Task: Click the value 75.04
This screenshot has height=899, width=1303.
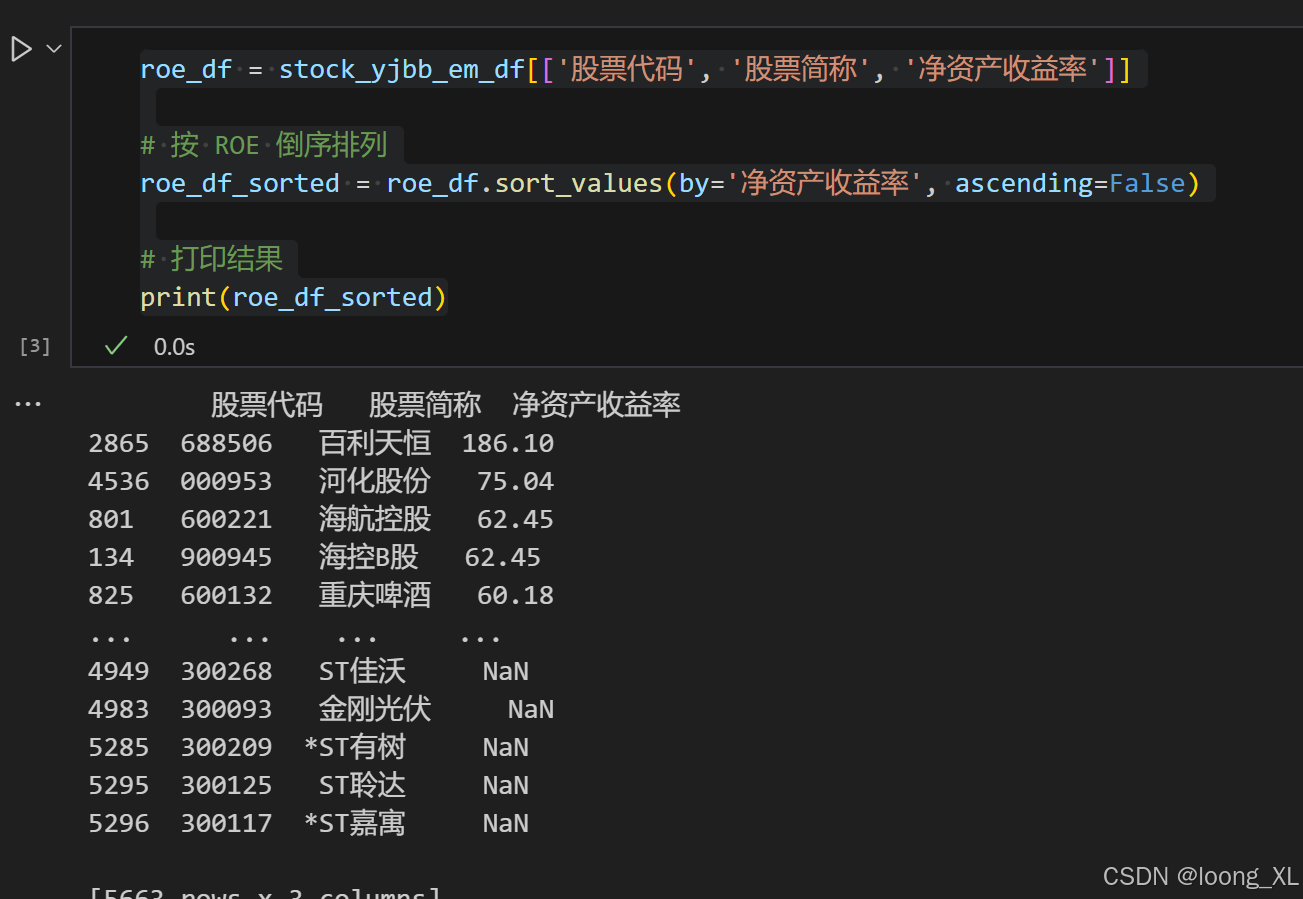Action: 515,481
